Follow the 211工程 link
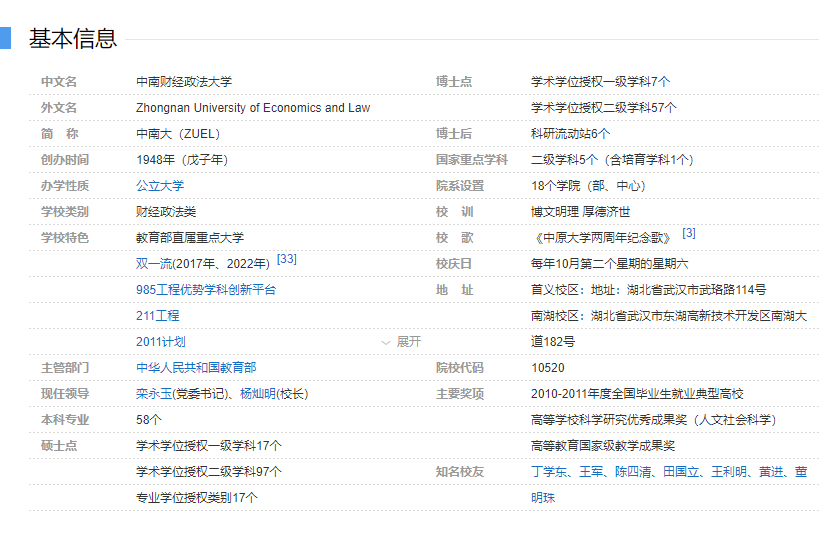830x541 pixels. pyautogui.click(x=158, y=316)
